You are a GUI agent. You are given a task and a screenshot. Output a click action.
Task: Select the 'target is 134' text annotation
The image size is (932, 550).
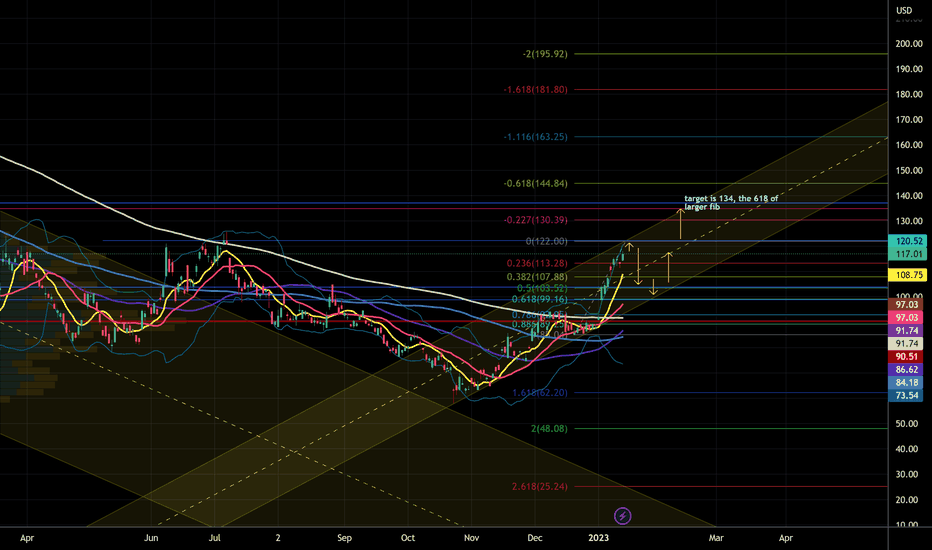[731, 203]
